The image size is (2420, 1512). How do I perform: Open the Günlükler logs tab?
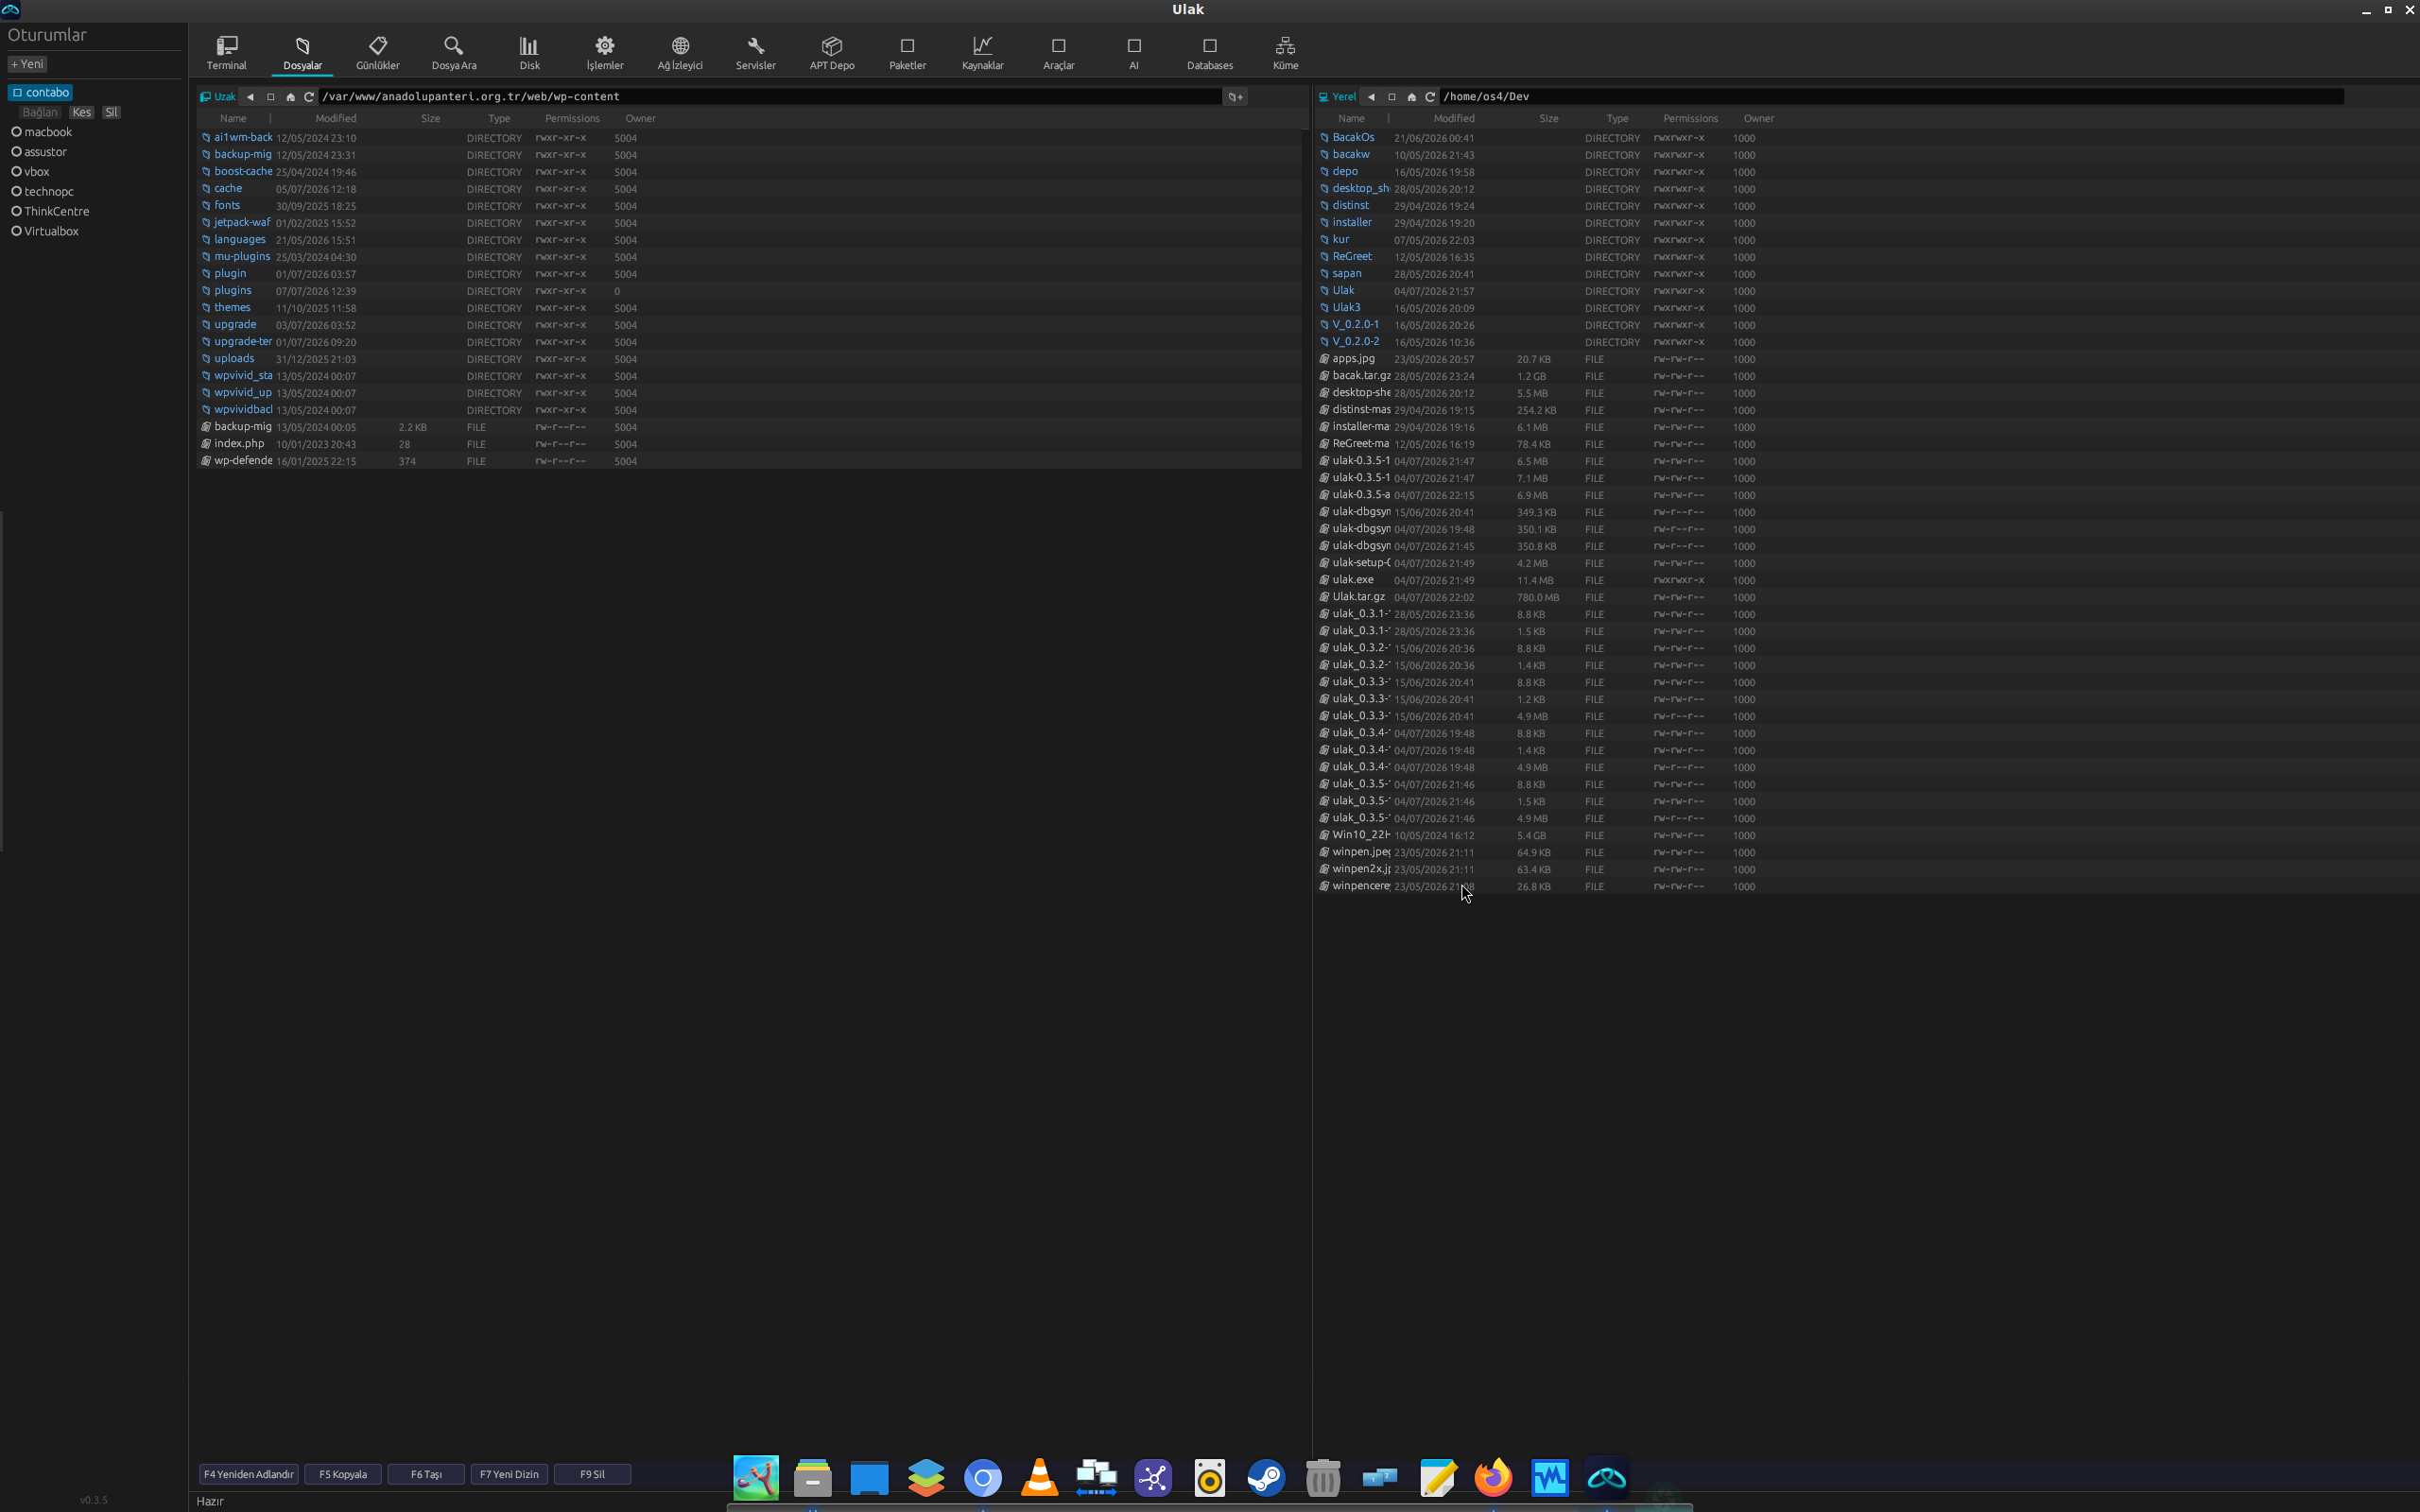point(378,53)
